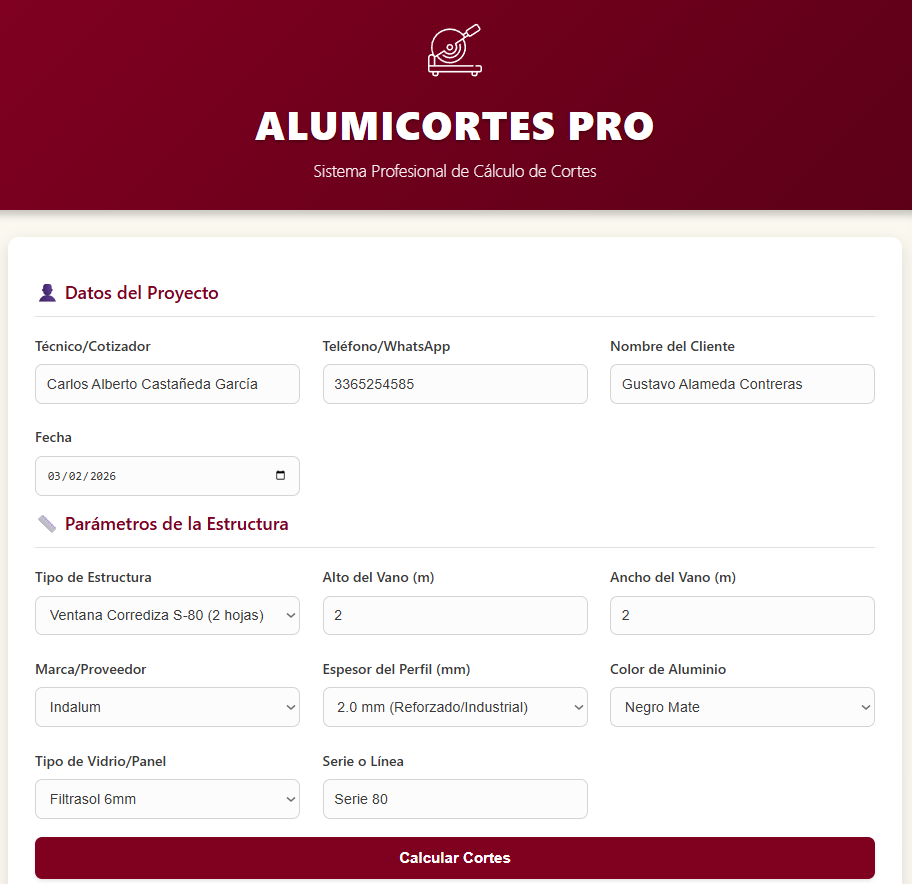Expand the Tipo de Vidrio/Panel dropdown

pos(167,799)
